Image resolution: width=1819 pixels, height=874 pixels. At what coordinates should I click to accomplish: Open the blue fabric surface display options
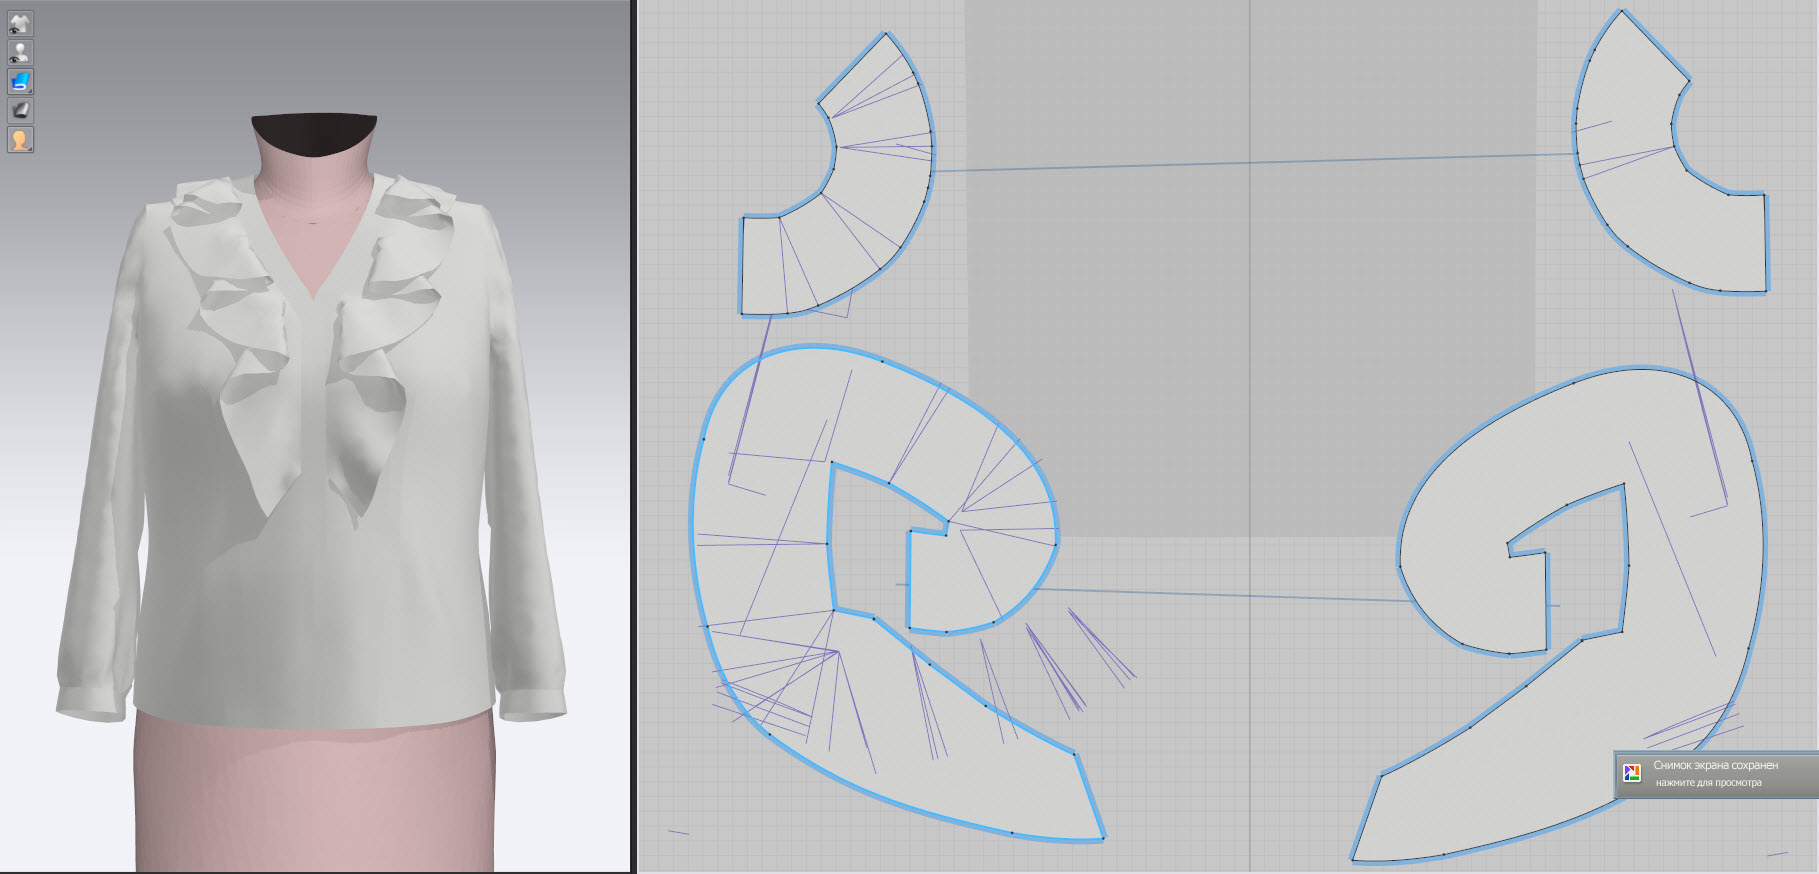point(20,81)
